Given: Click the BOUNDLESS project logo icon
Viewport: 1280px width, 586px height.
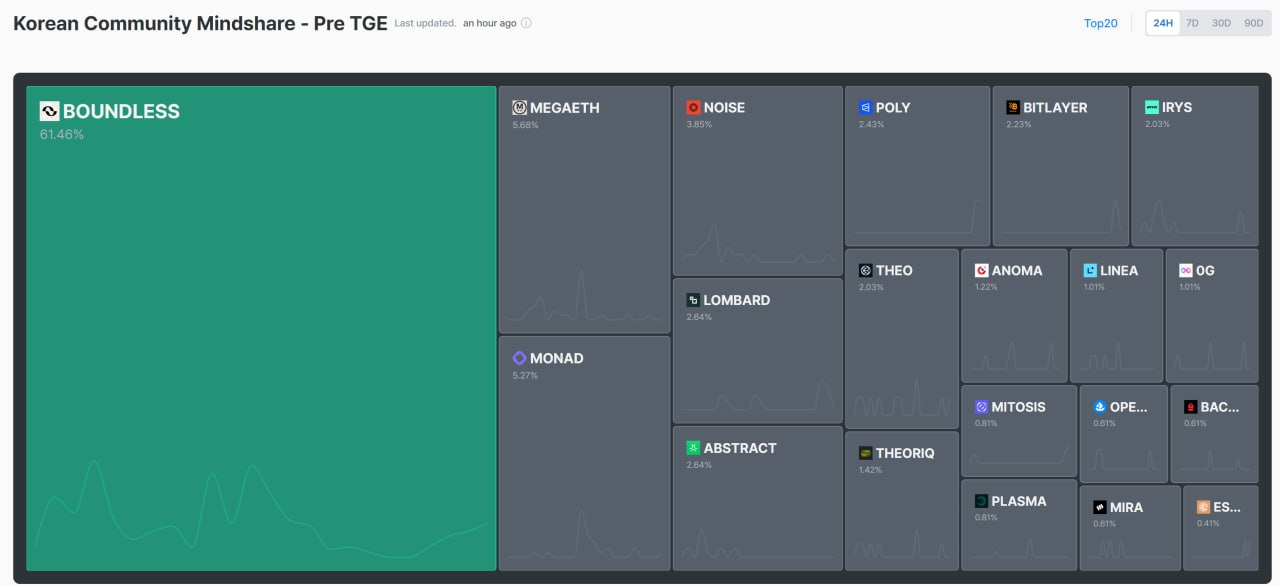Looking at the screenshot, I should 49,111.
